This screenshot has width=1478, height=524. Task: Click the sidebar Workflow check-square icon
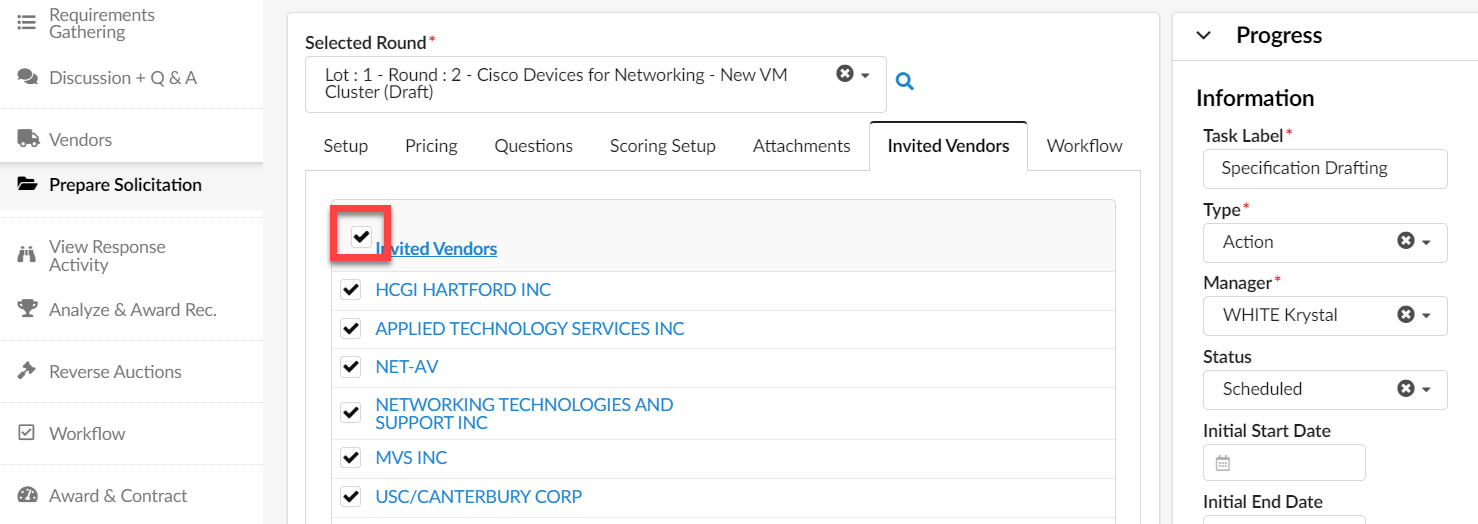[28, 433]
